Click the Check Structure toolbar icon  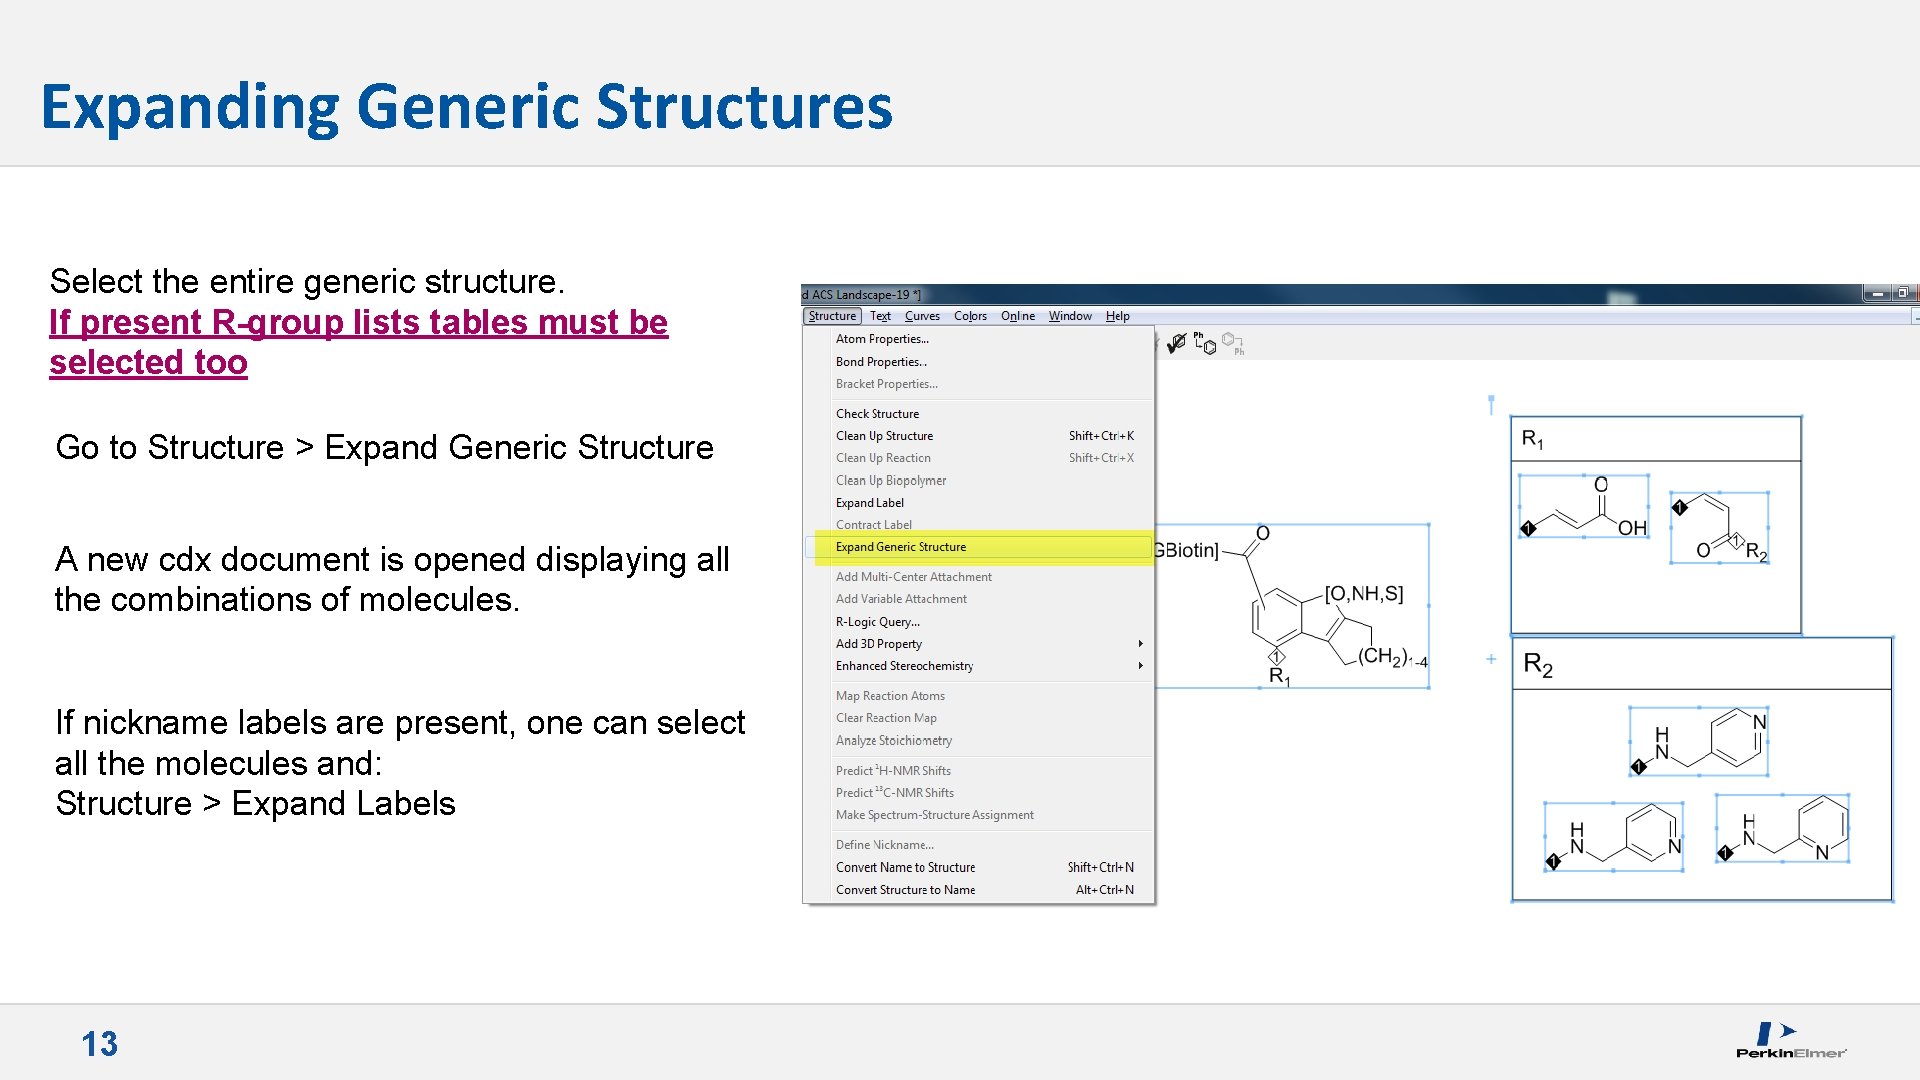point(1177,343)
